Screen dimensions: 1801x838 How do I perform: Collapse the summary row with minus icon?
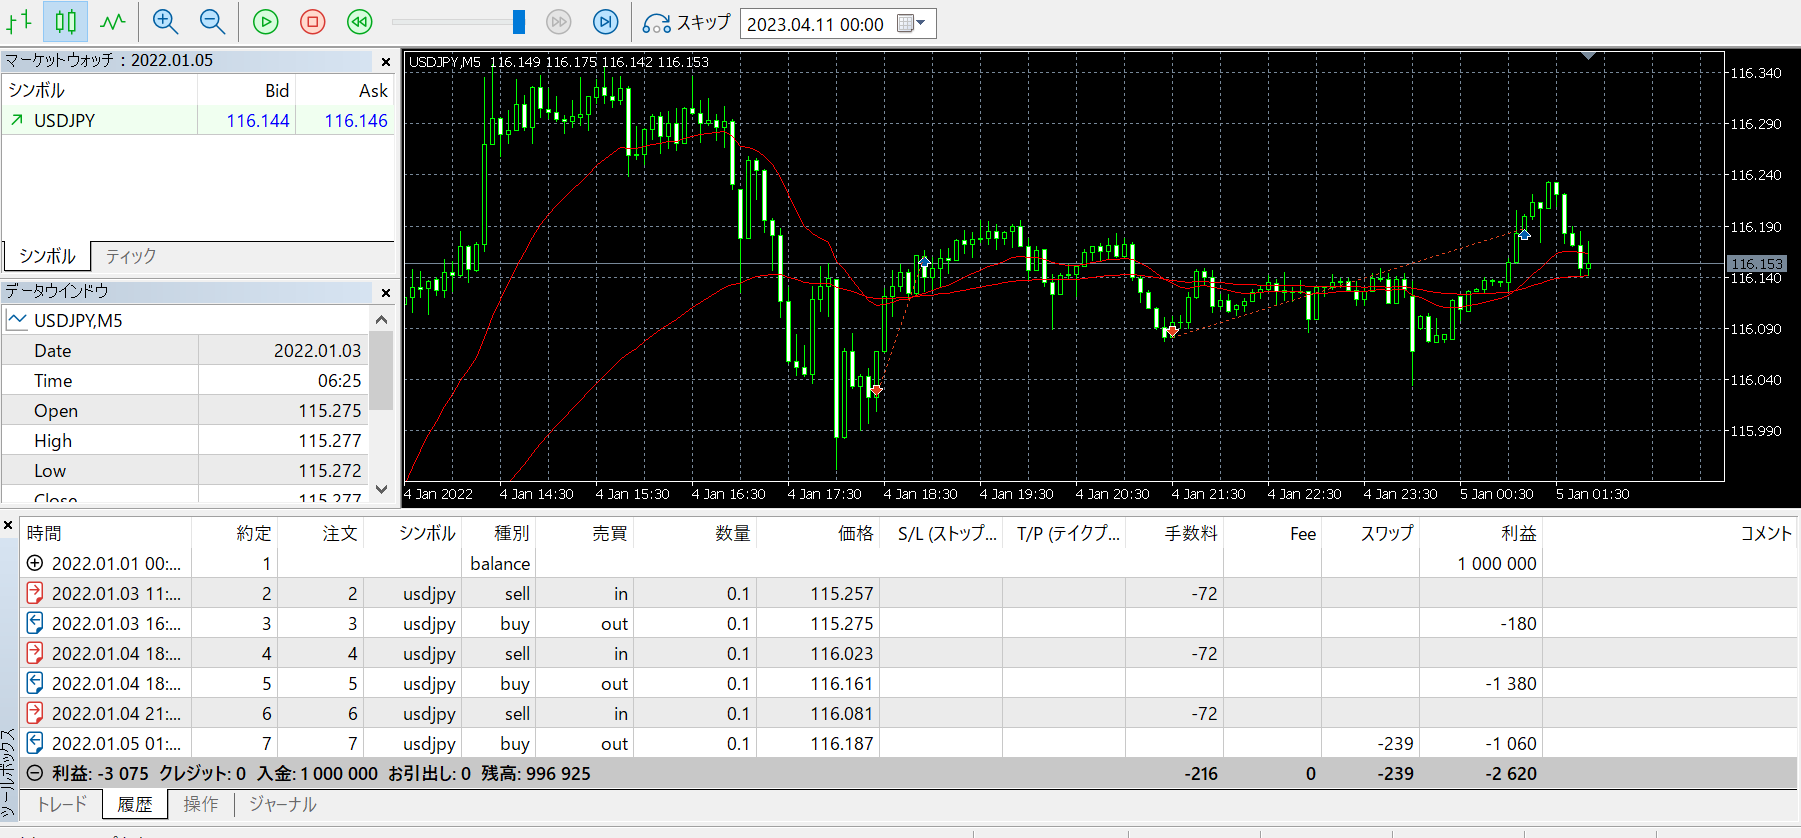tap(35, 773)
